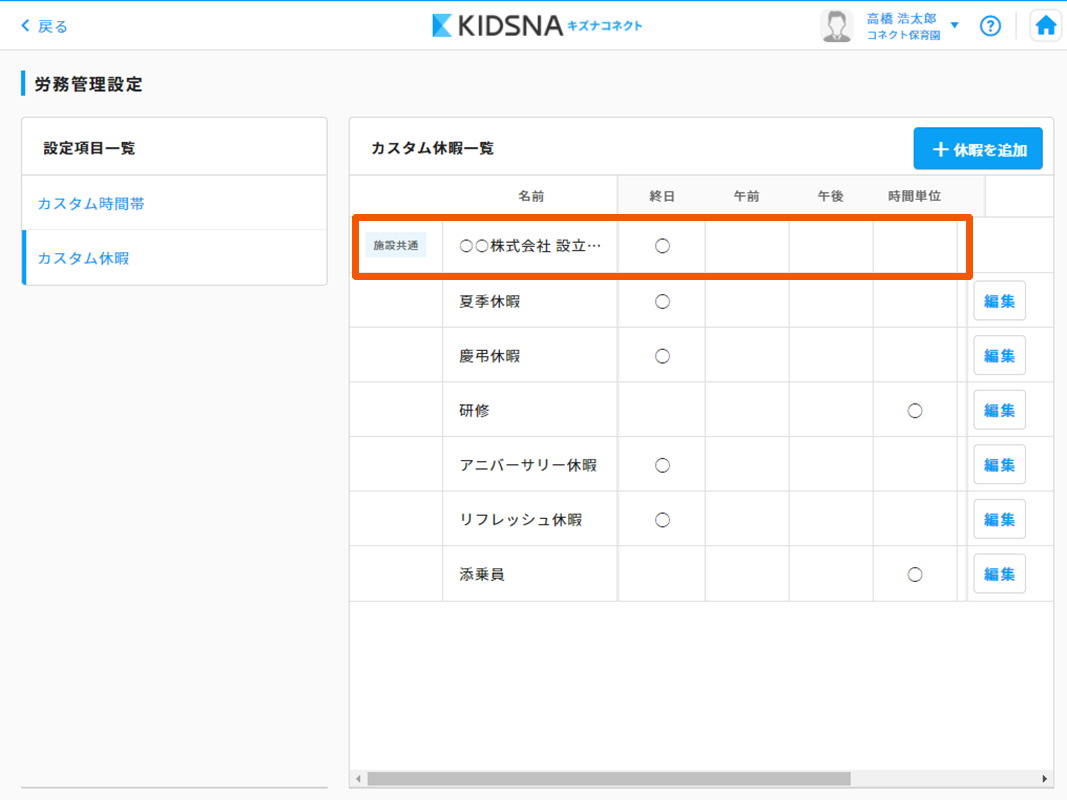This screenshot has height=800, width=1067.
Task: Select カスタム休暇 menu item
Action: [x=83, y=258]
